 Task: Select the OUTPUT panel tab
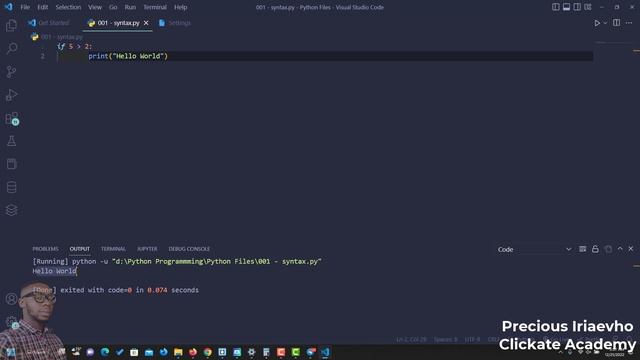click(80, 249)
